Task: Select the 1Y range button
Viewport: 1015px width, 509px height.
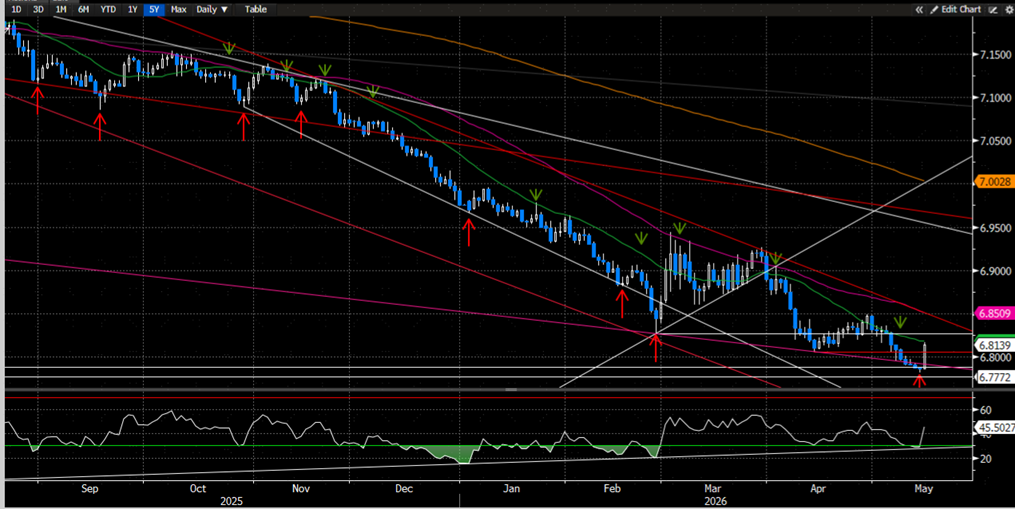Action: pyautogui.click(x=132, y=9)
